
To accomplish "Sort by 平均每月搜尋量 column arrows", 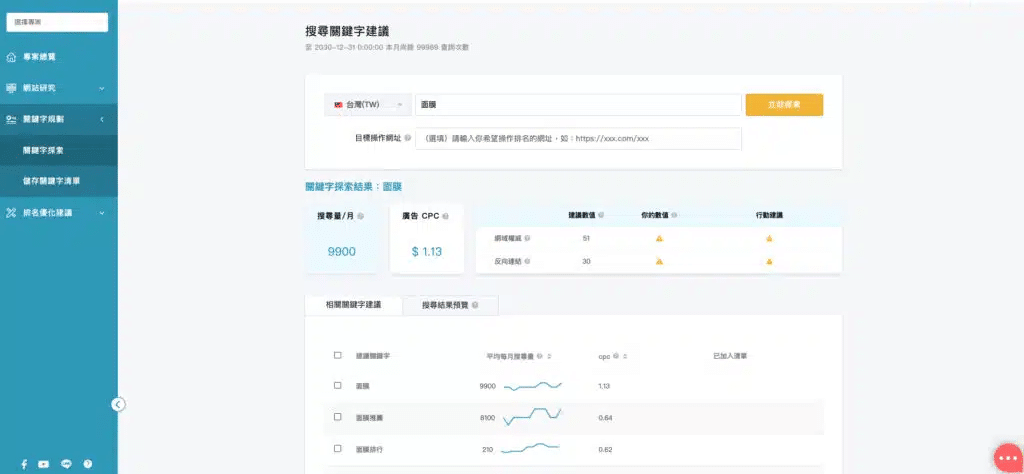I will (x=549, y=355).
